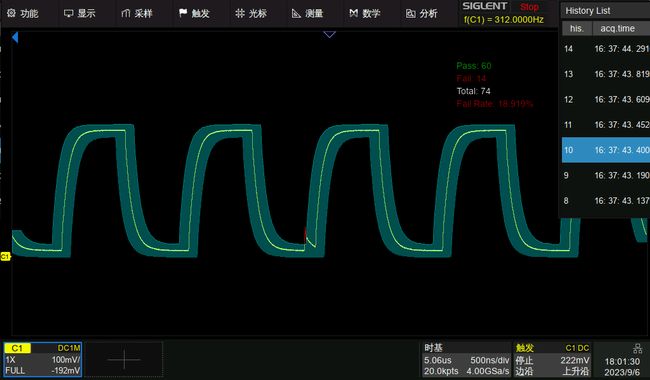Select history frame 12 in History List
The height and width of the screenshot is (380, 650).
tap(606, 99)
